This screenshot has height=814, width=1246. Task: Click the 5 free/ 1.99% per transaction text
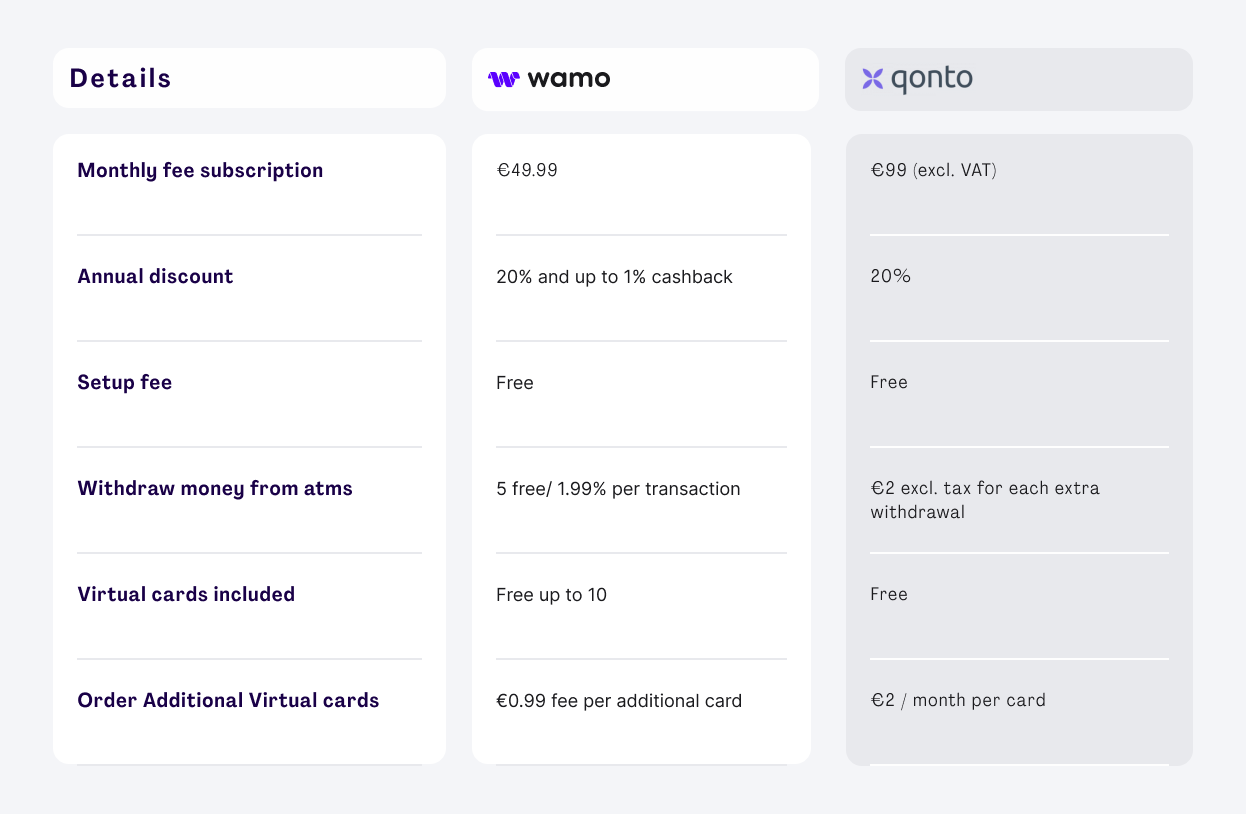tap(618, 489)
